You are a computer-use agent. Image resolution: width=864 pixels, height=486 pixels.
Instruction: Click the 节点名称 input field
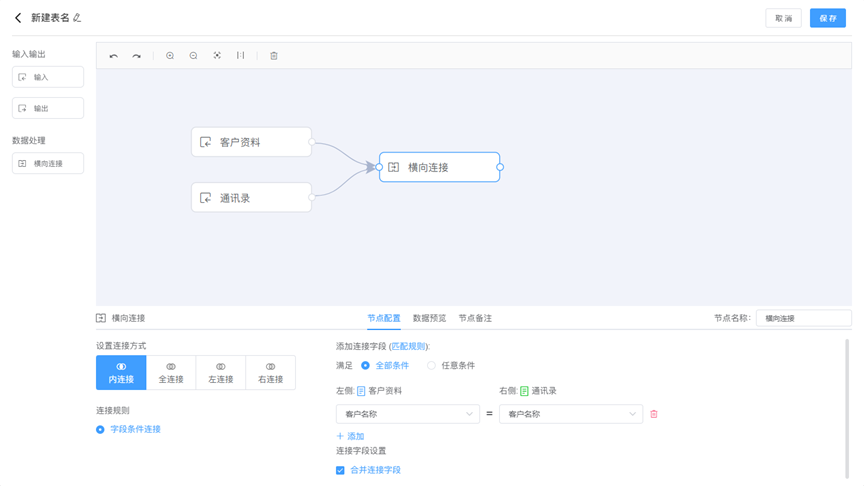coord(803,318)
